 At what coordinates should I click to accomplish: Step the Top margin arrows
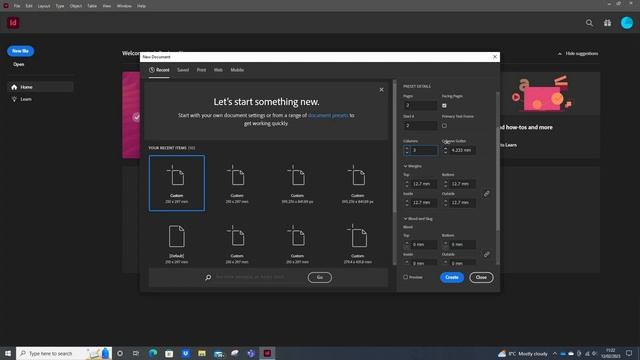[407, 184]
